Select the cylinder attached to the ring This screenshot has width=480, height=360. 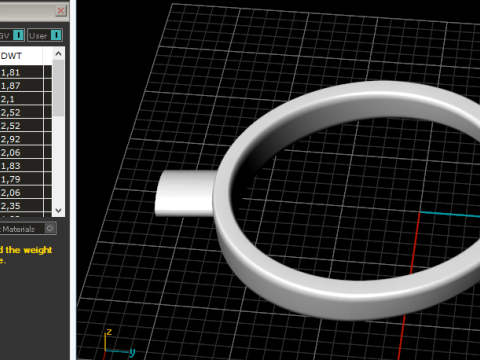pyautogui.click(x=185, y=193)
